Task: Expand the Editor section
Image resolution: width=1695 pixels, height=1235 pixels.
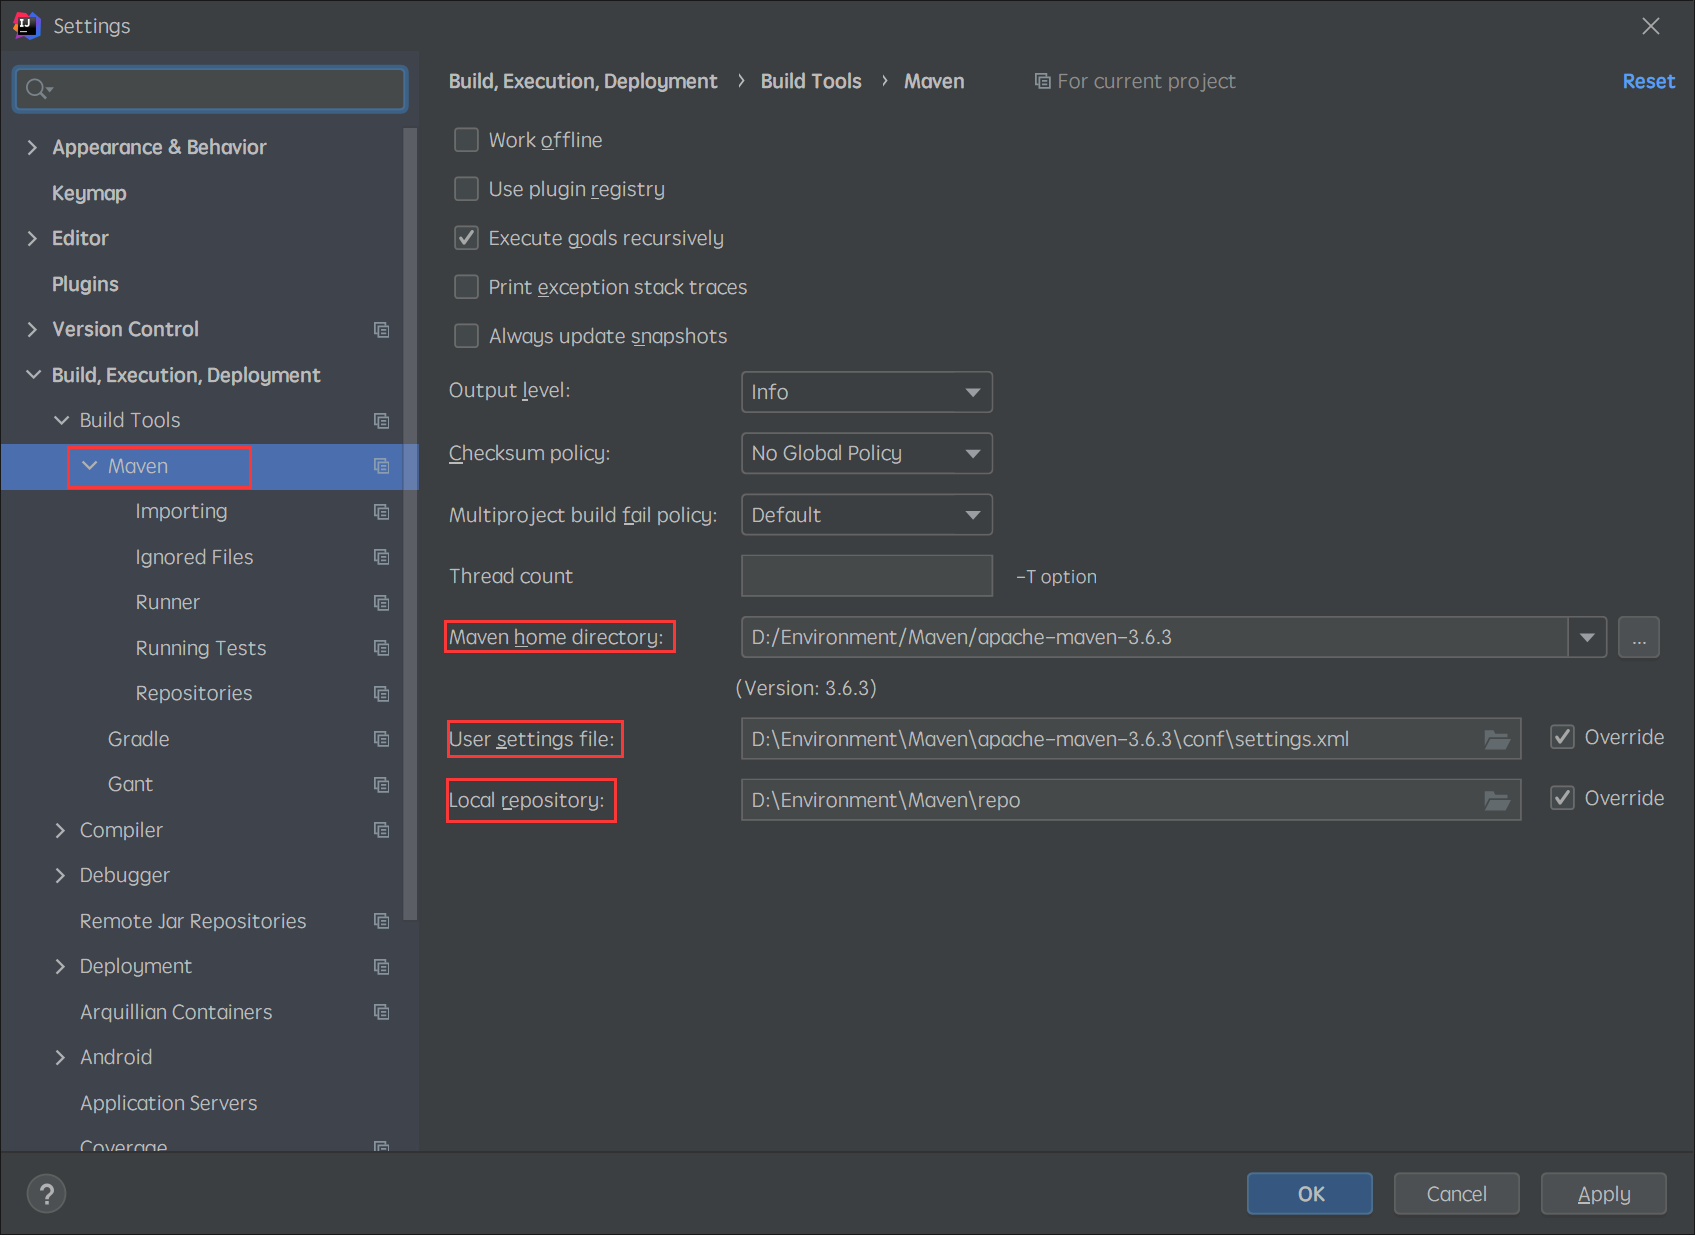Action: click(x=32, y=238)
